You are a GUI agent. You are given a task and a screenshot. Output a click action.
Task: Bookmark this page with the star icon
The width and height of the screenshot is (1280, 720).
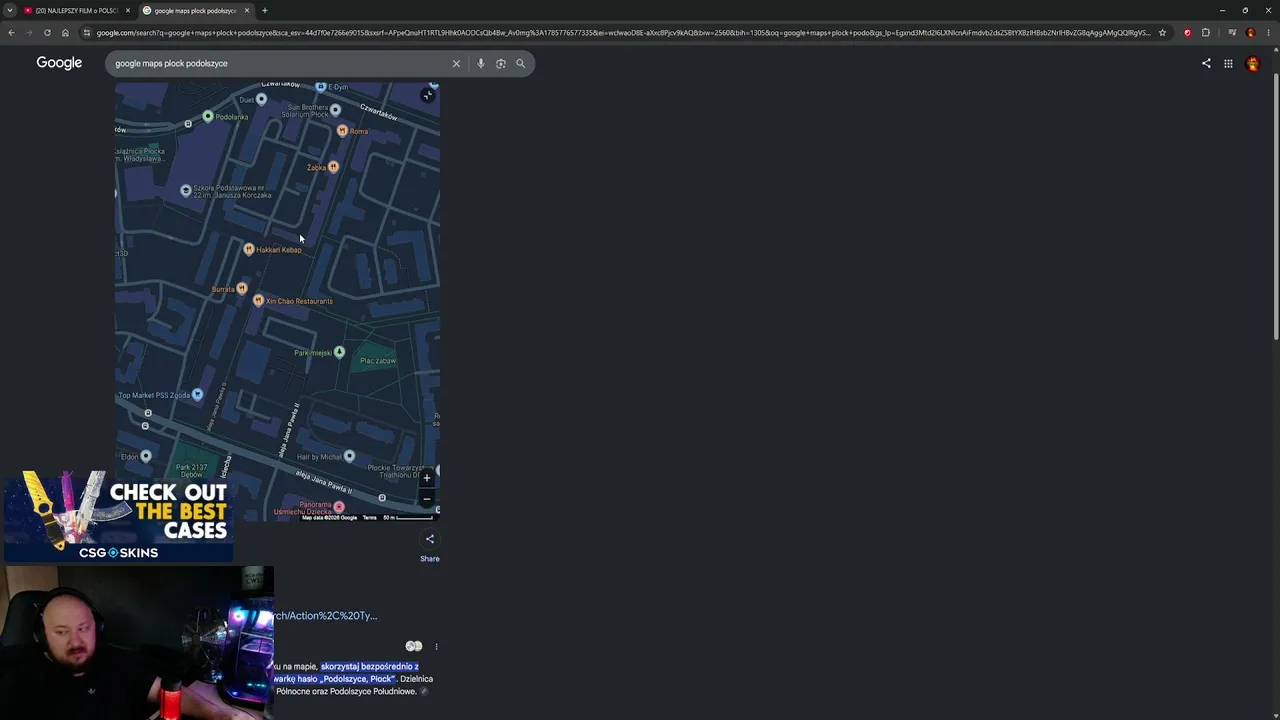coord(1162,33)
